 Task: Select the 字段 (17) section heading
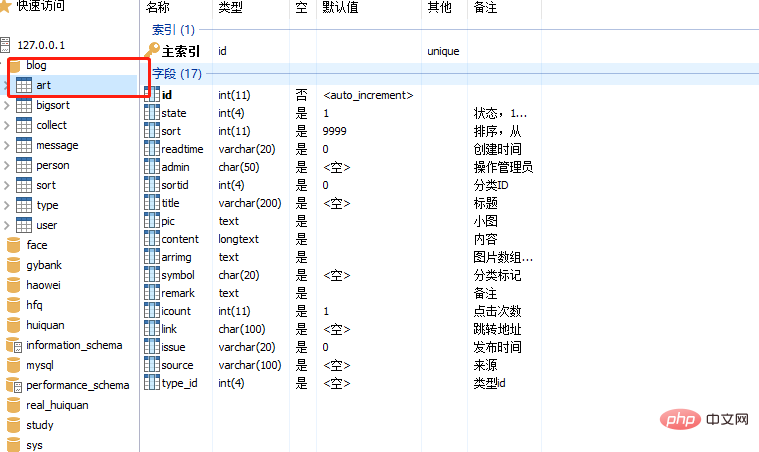(177, 74)
